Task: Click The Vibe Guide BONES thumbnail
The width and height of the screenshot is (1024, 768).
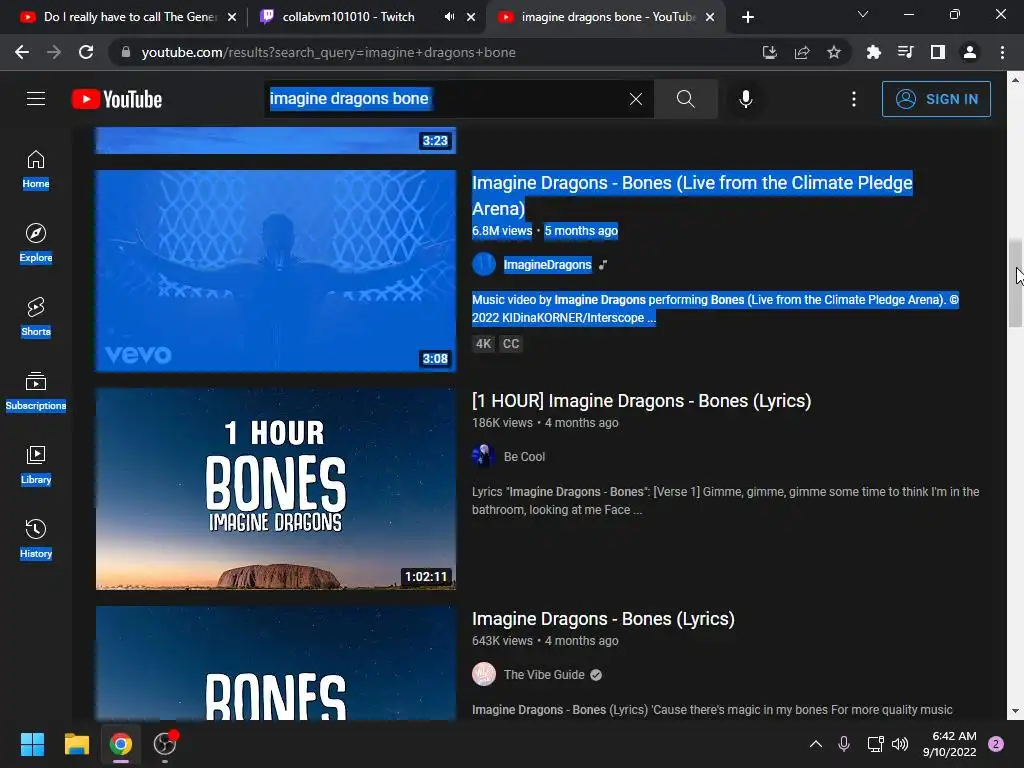Action: pyautogui.click(x=276, y=663)
